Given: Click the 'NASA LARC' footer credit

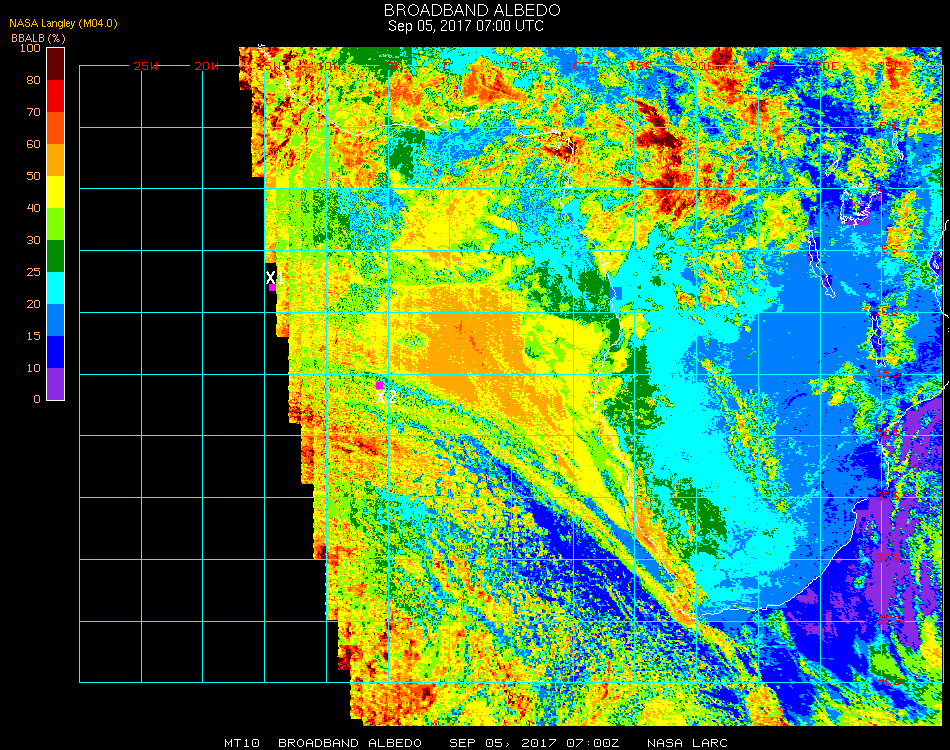Looking at the screenshot, I should point(687,743).
